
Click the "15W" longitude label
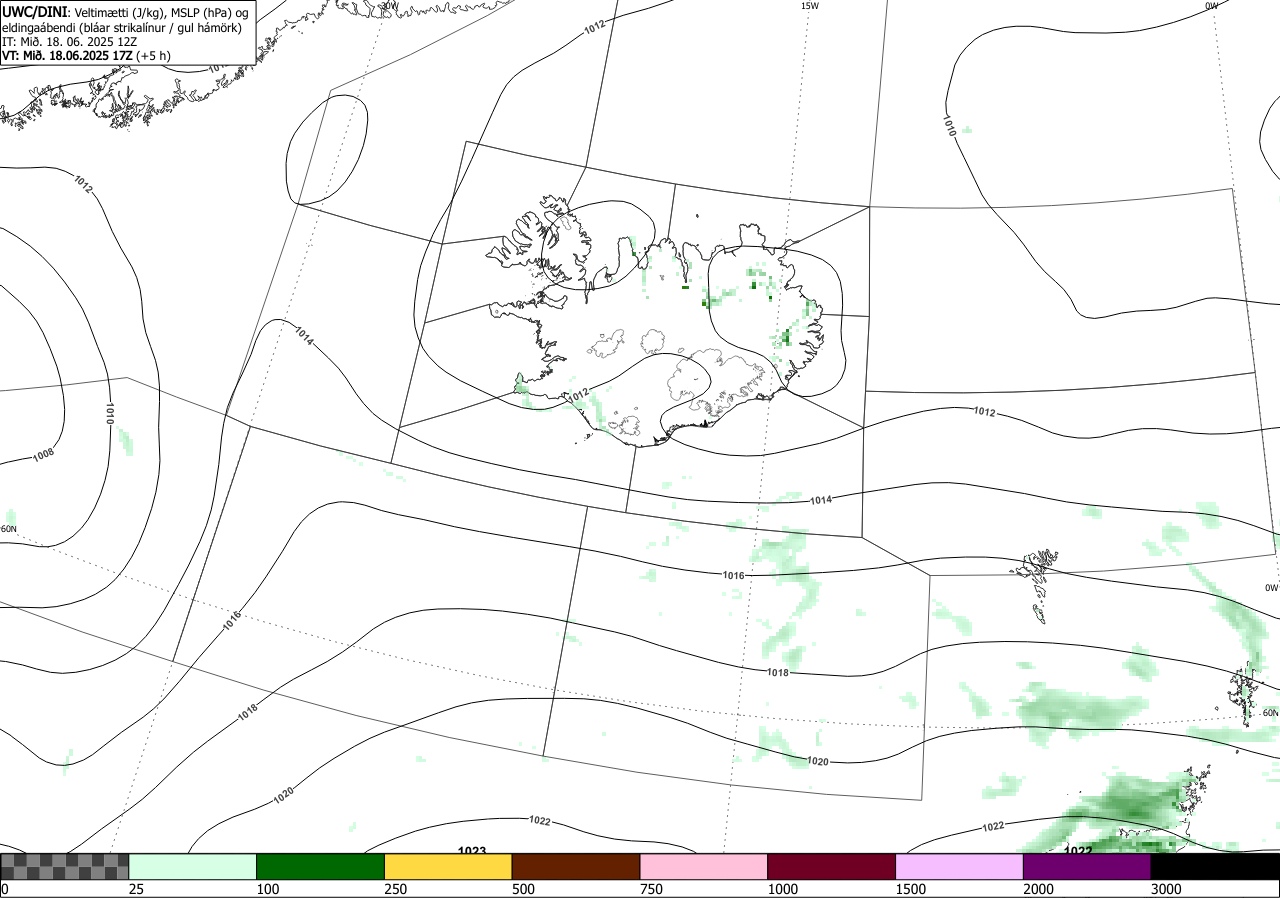click(810, 6)
